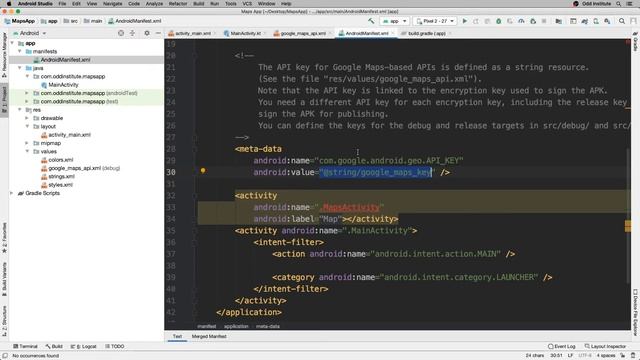
Task: Switch to the Merged Manifest tab
Action: (x=209, y=336)
